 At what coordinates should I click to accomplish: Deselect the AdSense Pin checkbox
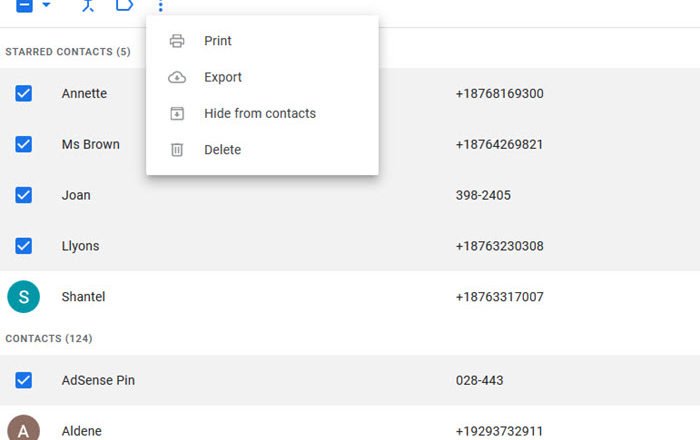[x=24, y=380]
